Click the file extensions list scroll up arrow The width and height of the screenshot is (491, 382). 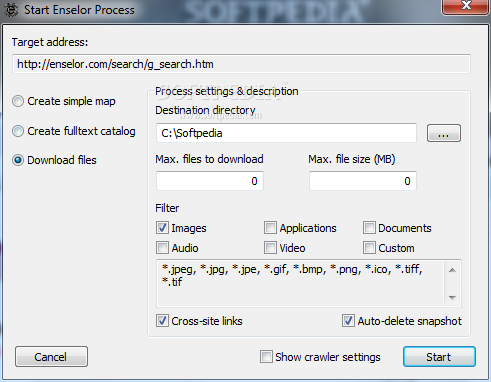coord(452,270)
